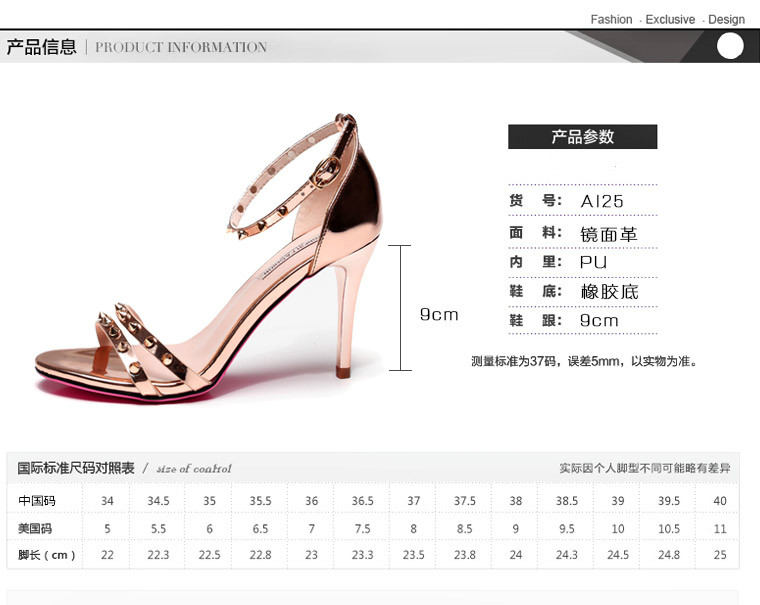Select the product code AI25
760x605 pixels.
[x=602, y=201]
